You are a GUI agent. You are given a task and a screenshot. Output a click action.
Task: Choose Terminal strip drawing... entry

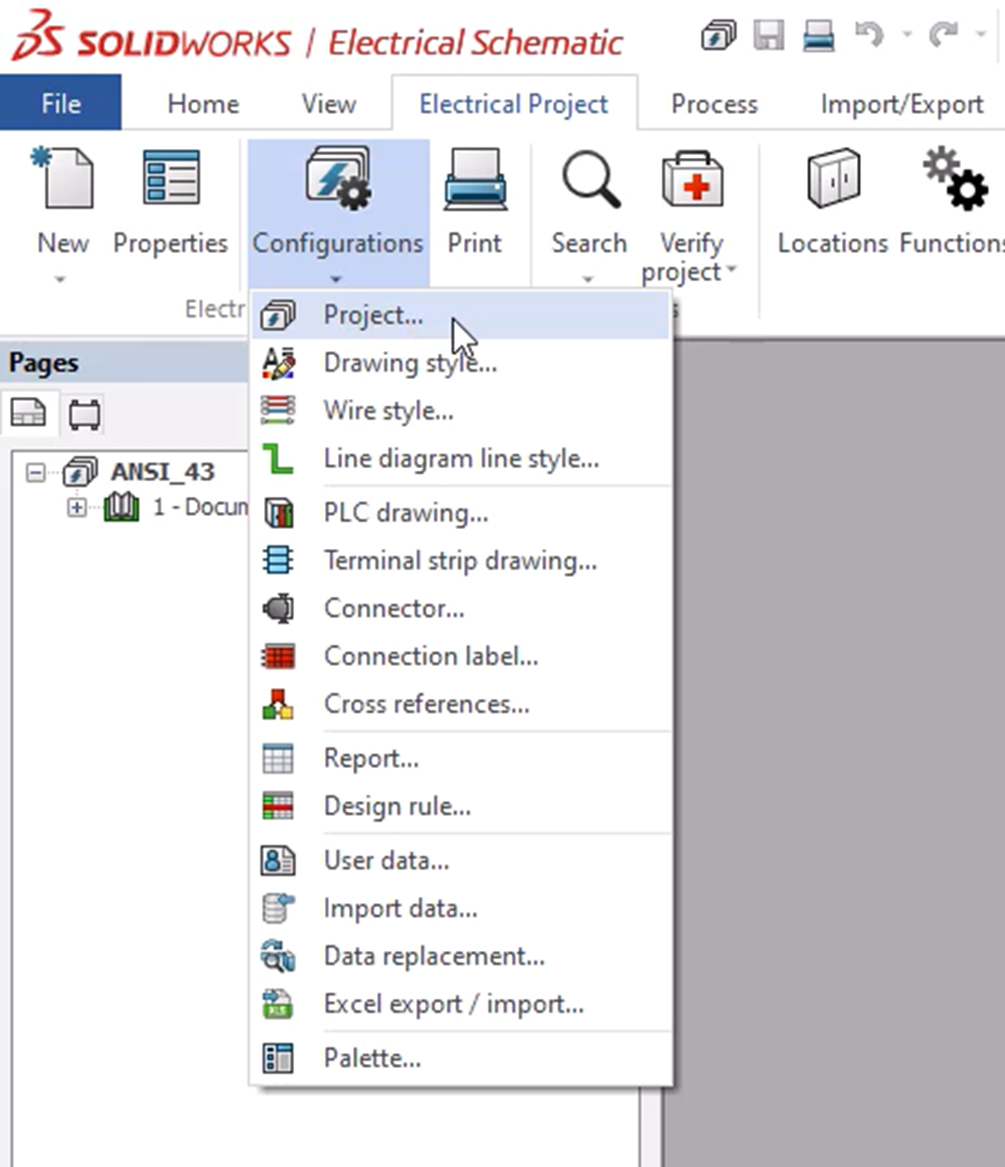pyautogui.click(x=462, y=560)
